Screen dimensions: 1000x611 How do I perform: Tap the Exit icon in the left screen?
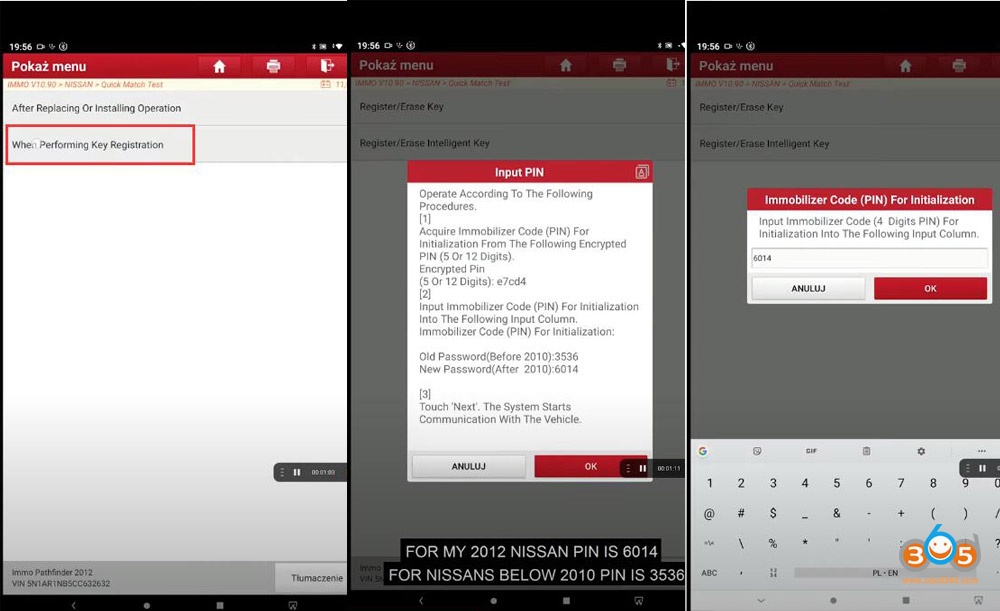point(327,66)
